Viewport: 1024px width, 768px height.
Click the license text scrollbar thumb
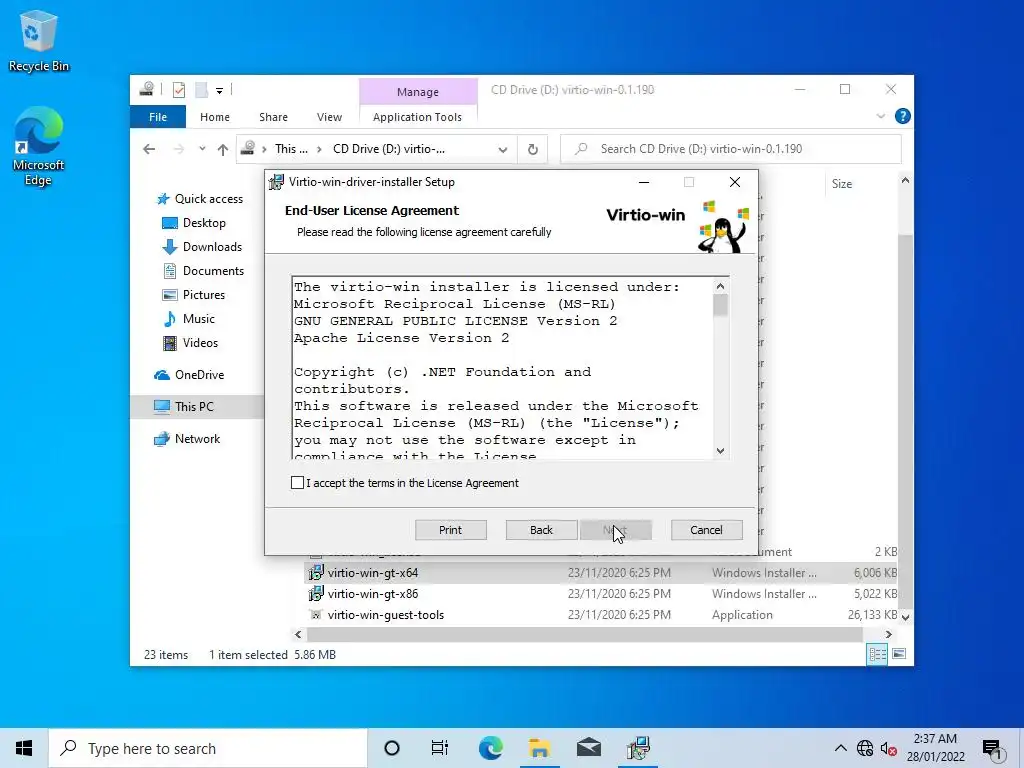click(x=720, y=305)
